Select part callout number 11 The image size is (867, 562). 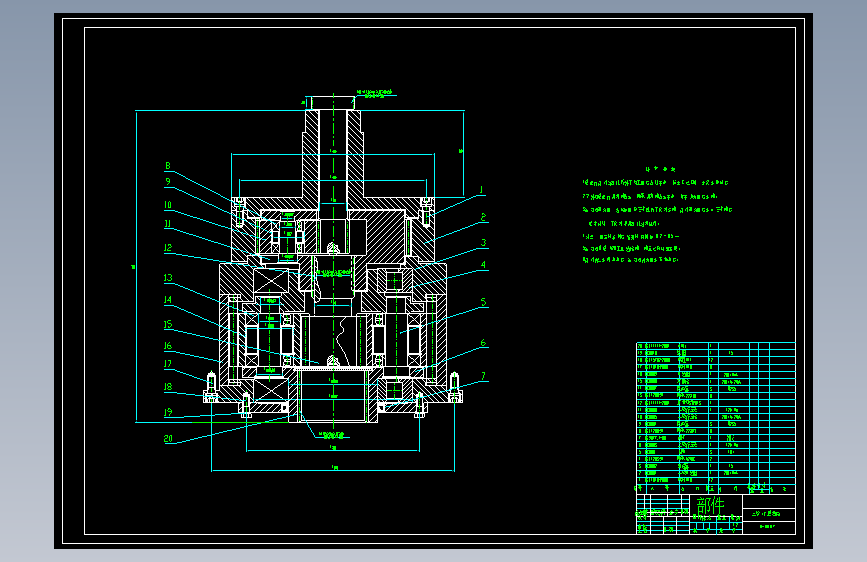pos(168,224)
